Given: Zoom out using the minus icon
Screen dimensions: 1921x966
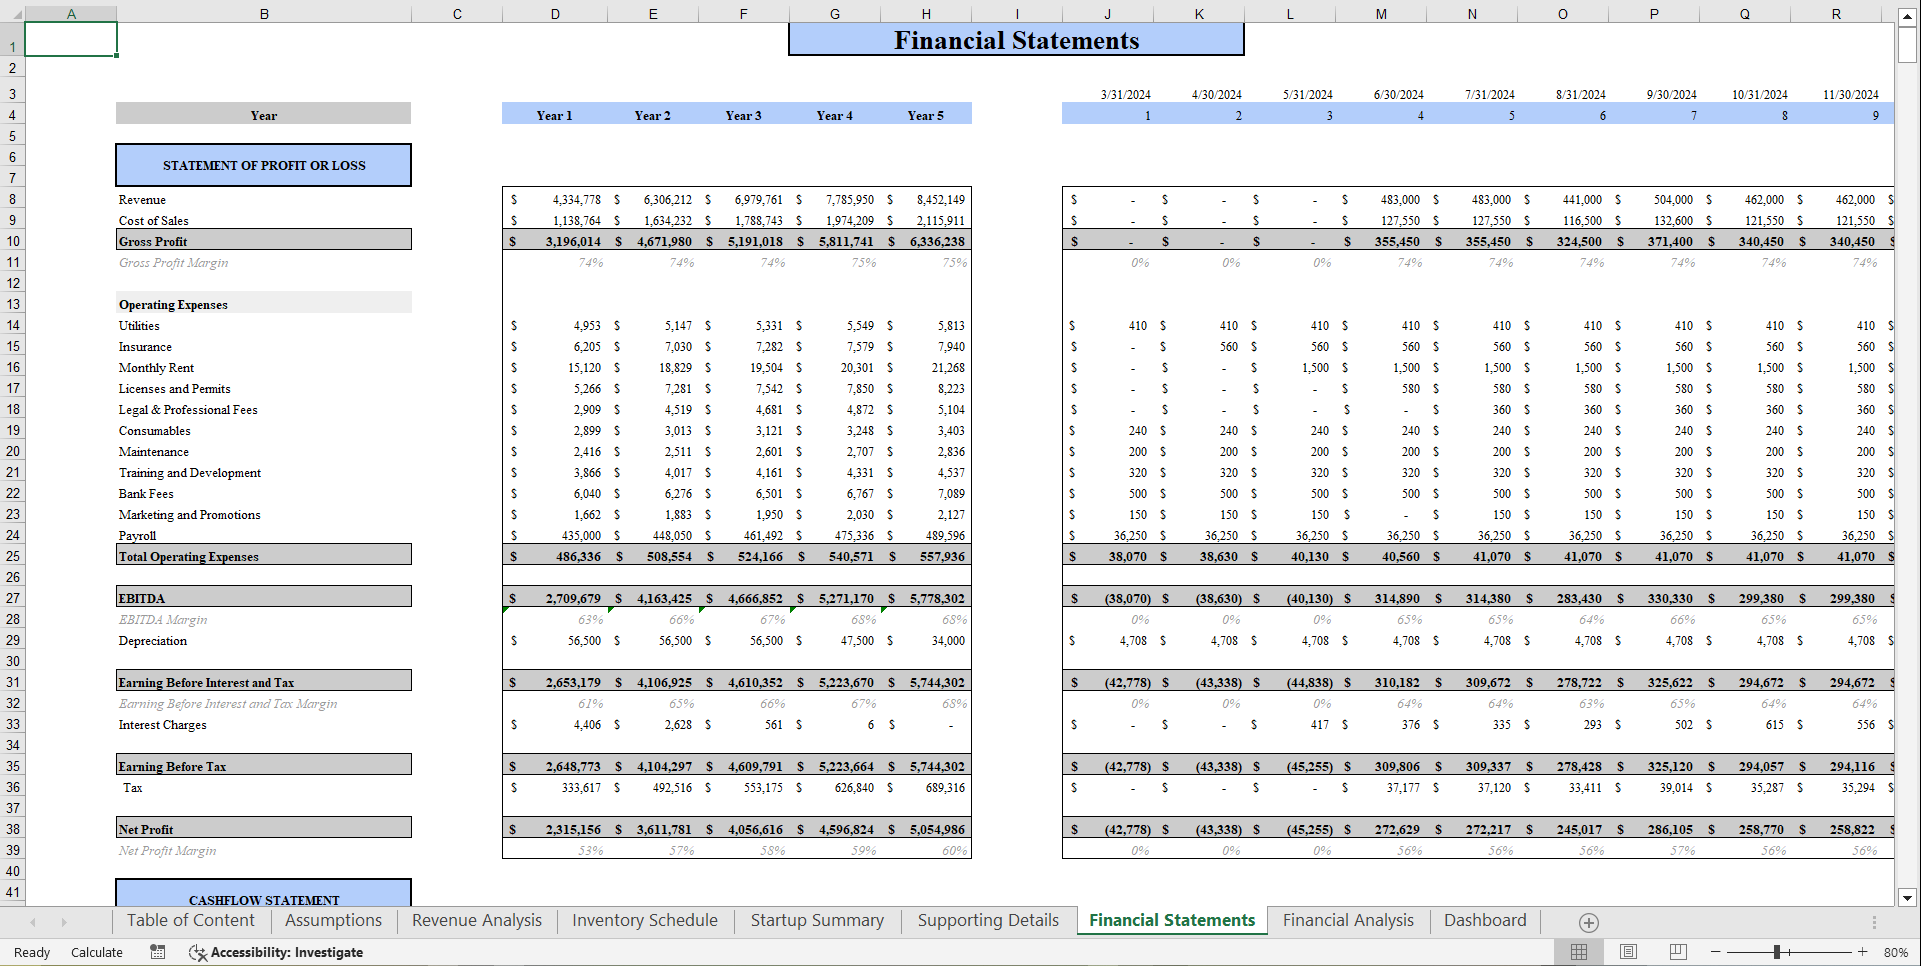Looking at the screenshot, I should (x=1717, y=951).
